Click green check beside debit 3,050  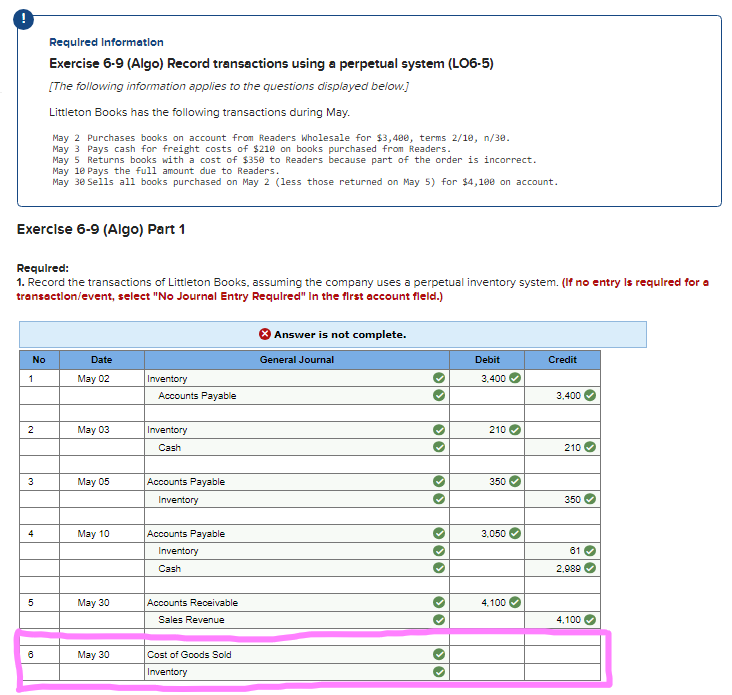pos(515,533)
